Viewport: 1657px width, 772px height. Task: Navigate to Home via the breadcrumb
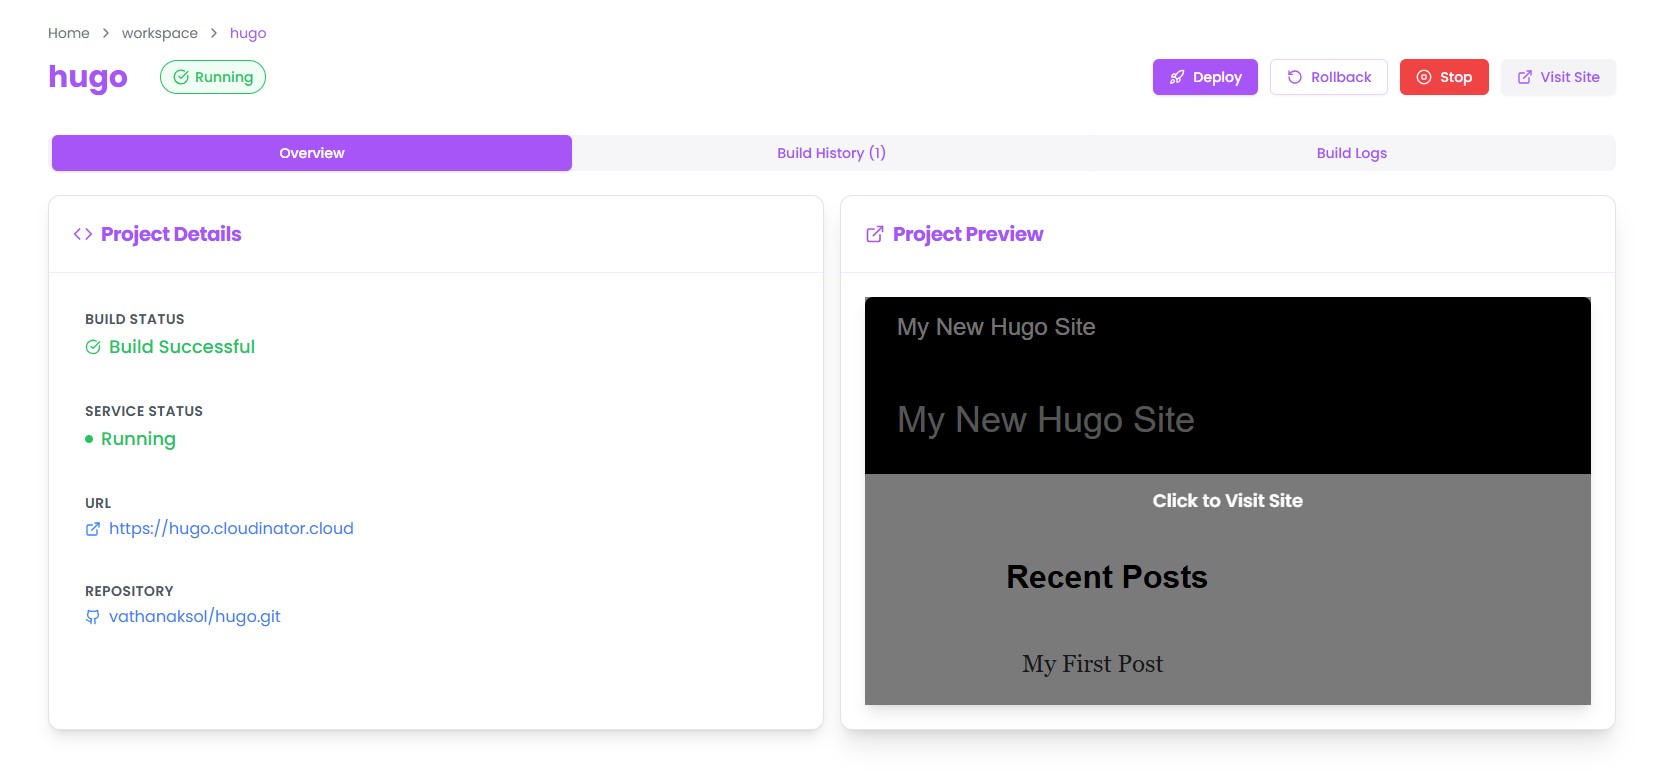(x=68, y=33)
